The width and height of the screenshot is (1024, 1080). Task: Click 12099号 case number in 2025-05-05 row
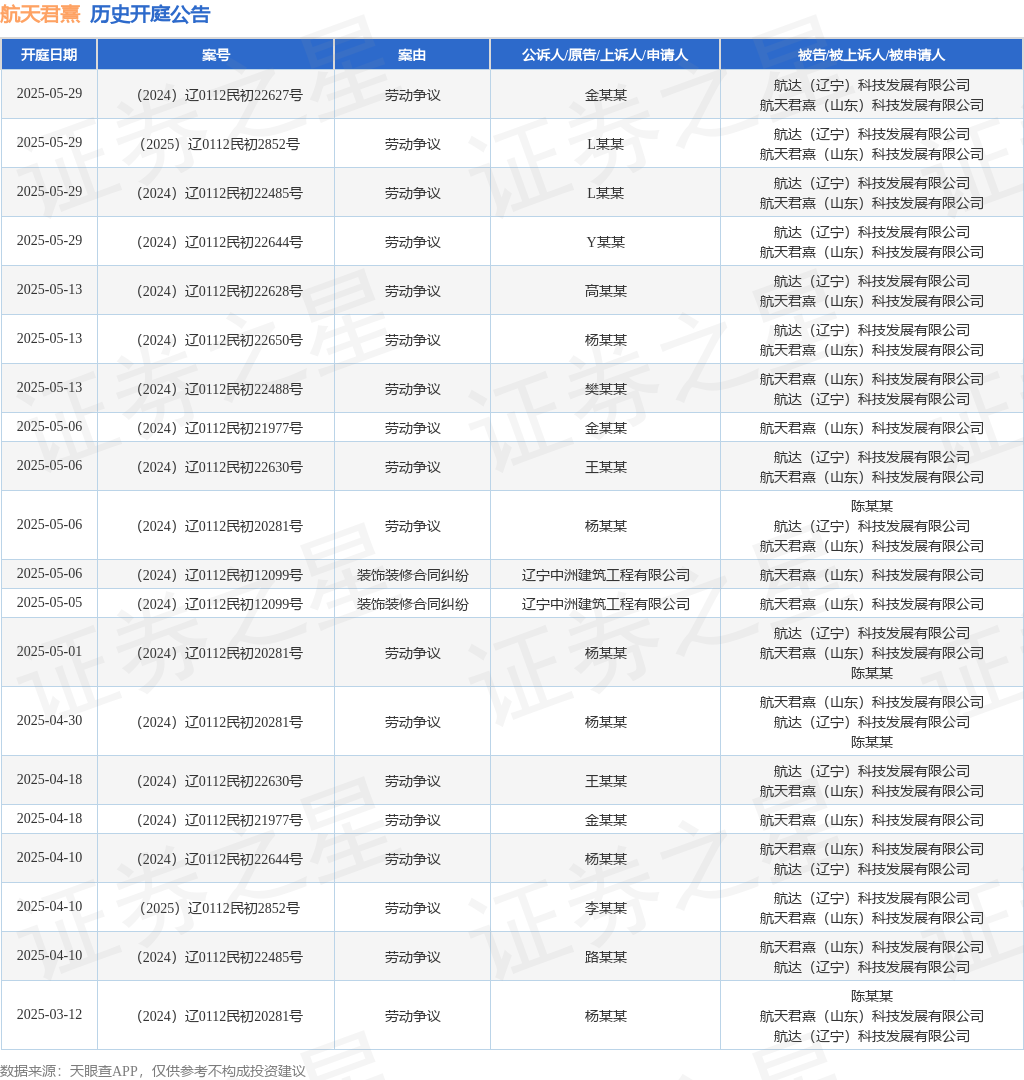point(219,604)
